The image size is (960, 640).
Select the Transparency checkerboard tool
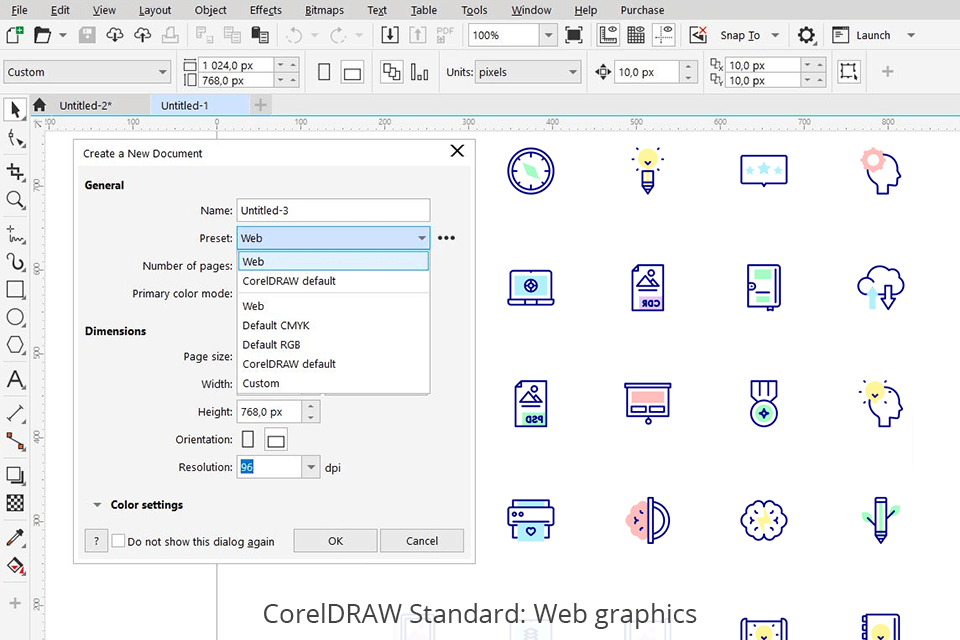pos(15,503)
